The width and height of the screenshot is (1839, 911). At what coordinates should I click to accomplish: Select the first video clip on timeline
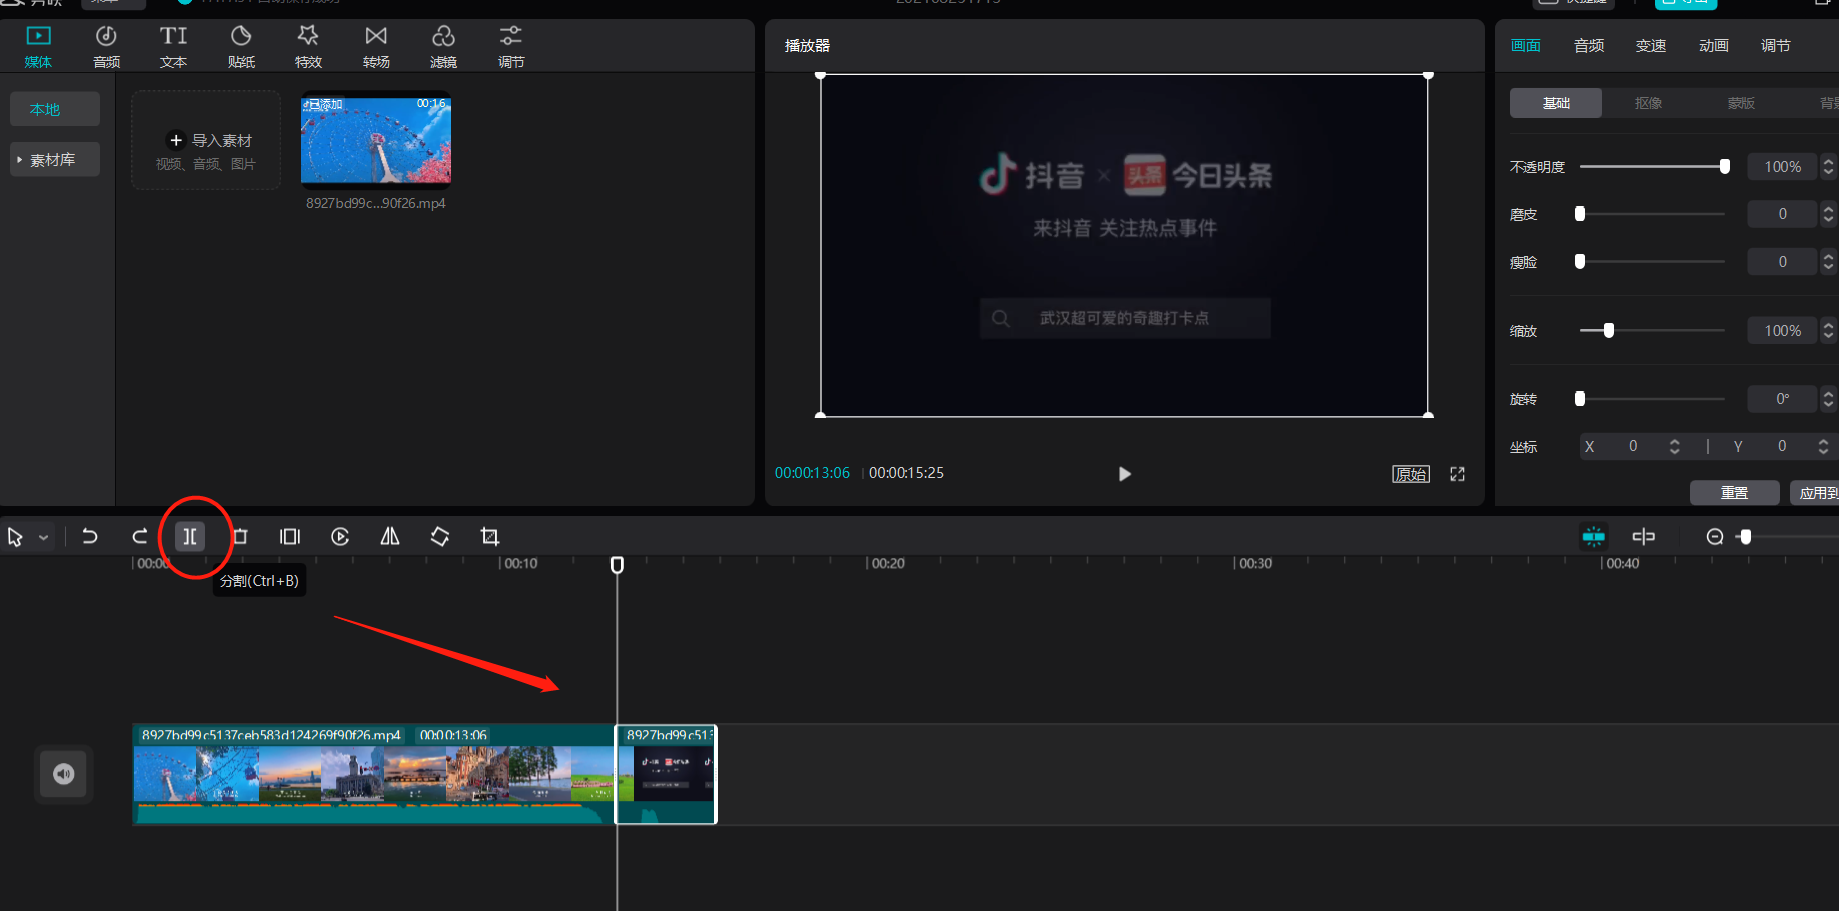[x=374, y=774]
